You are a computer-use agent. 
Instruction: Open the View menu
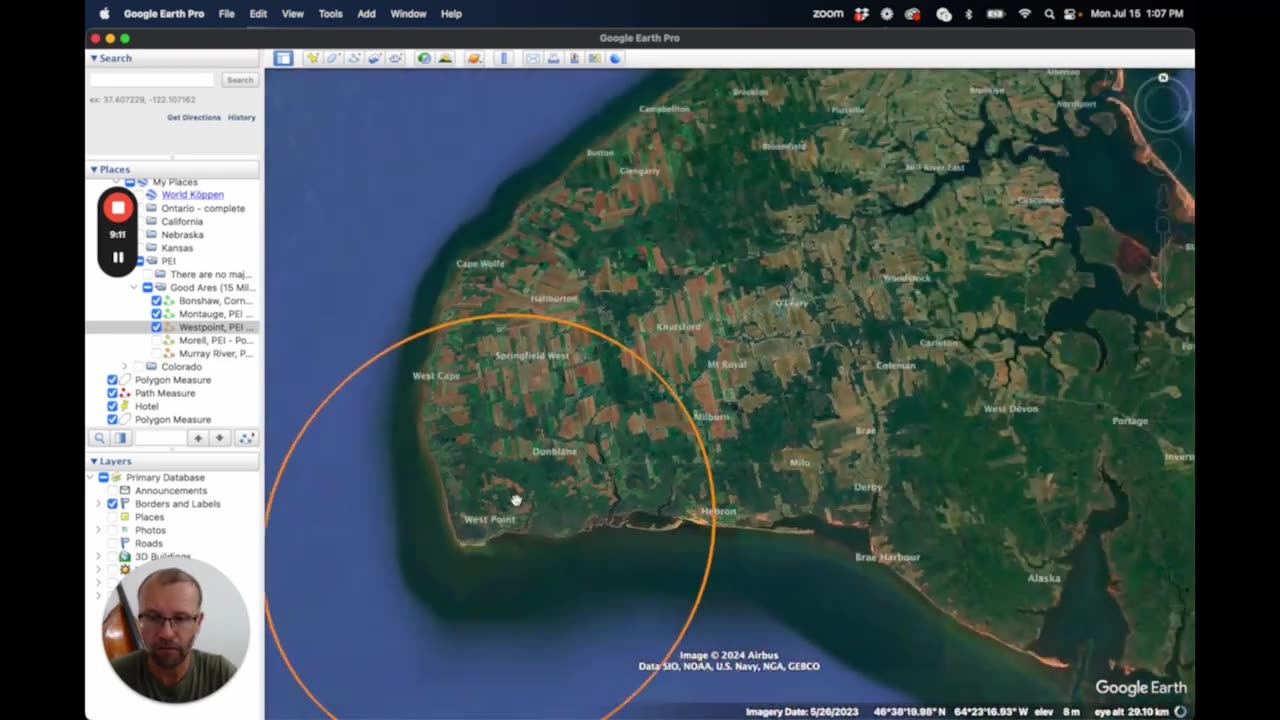pos(293,14)
